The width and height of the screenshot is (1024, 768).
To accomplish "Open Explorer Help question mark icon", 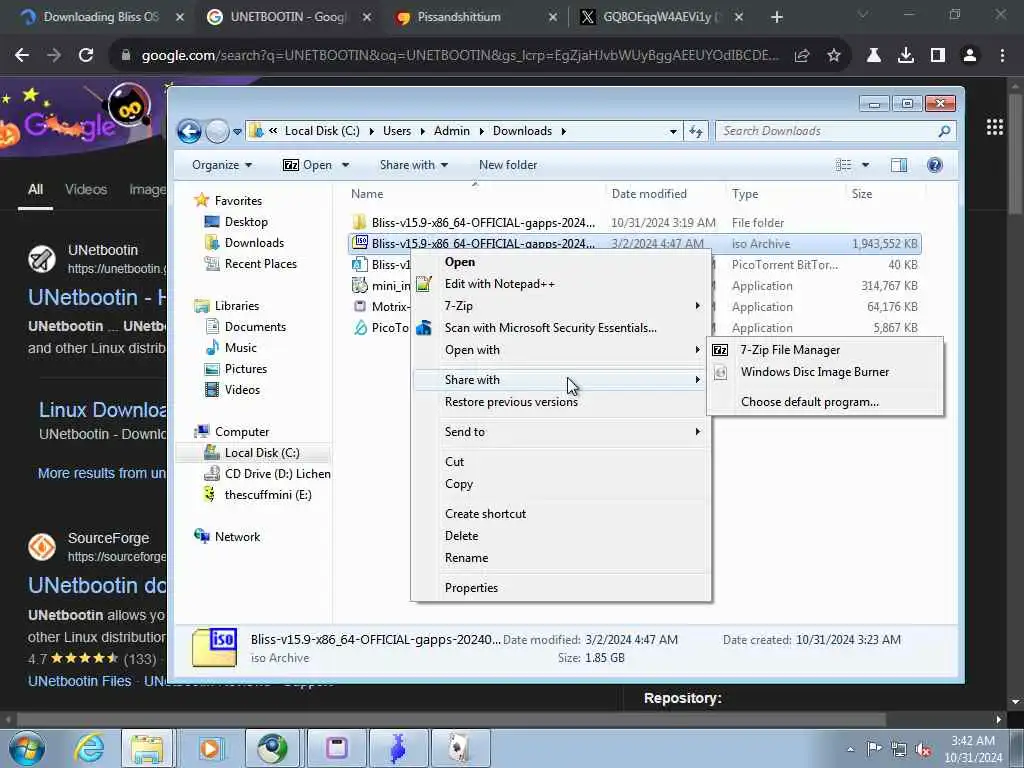I will [x=935, y=165].
